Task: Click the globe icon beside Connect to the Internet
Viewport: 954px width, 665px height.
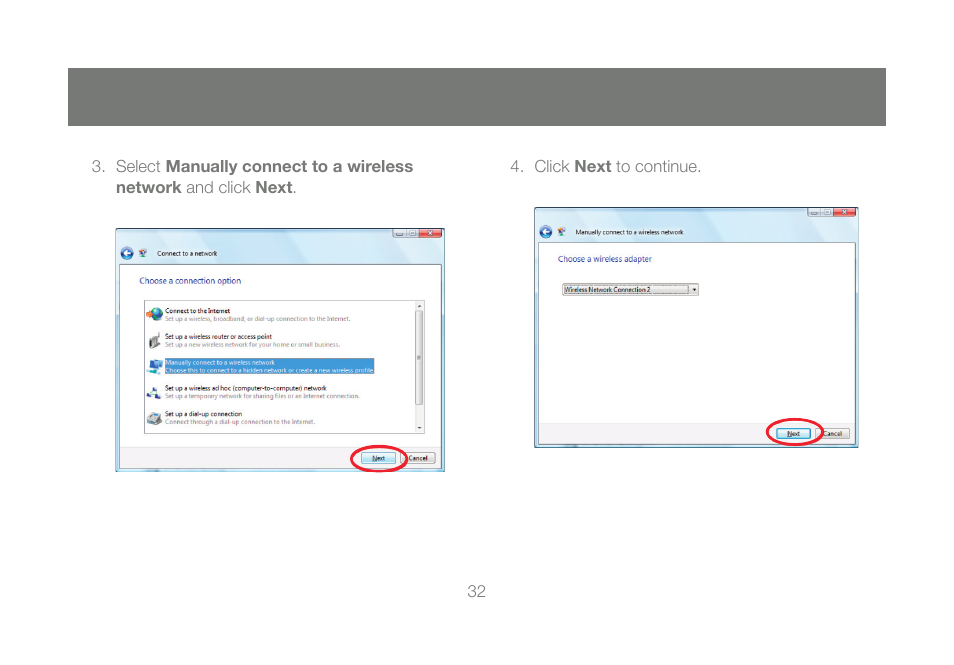Action: pos(155,314)
